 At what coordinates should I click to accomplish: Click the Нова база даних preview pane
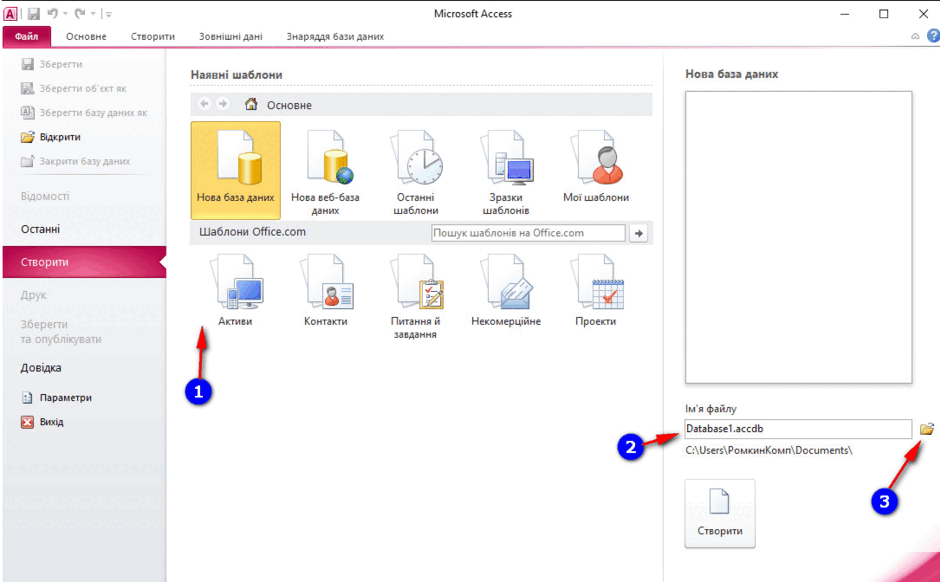pos(799,237)
